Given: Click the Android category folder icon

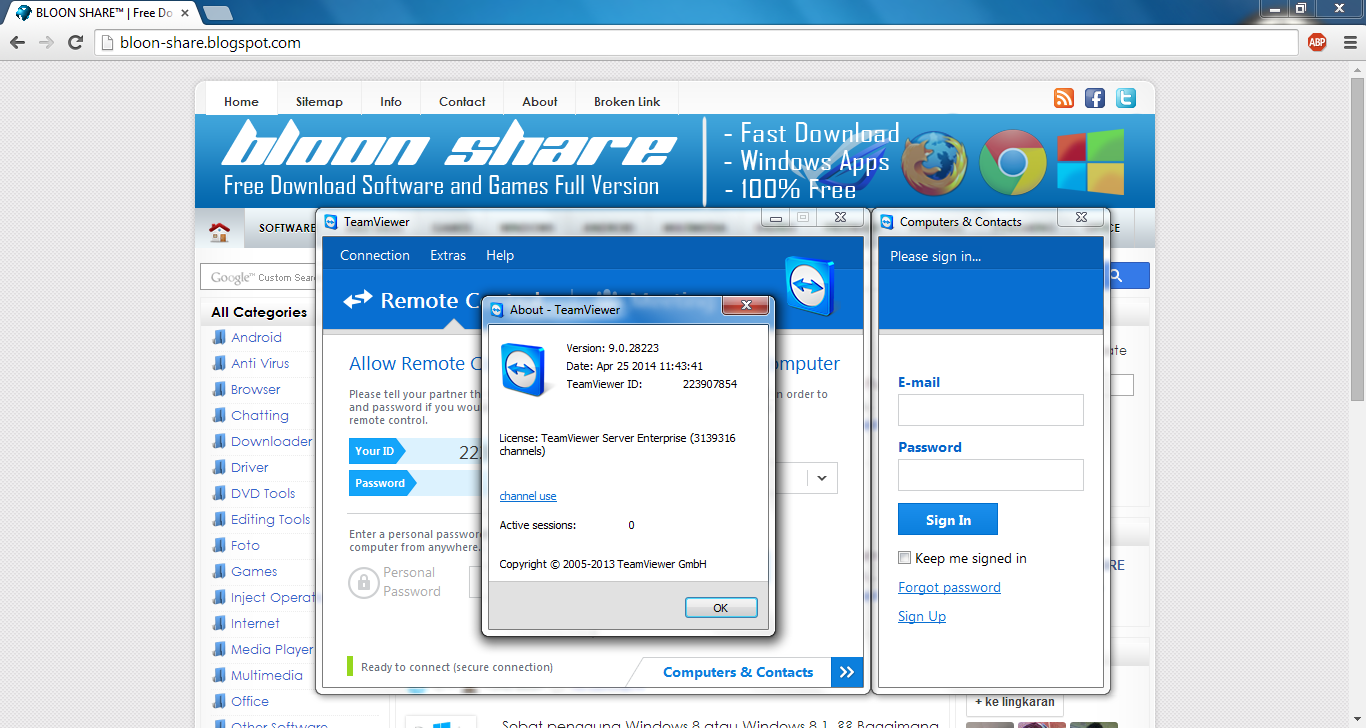Looking at the screenshot, I should [x=219, y=337].
